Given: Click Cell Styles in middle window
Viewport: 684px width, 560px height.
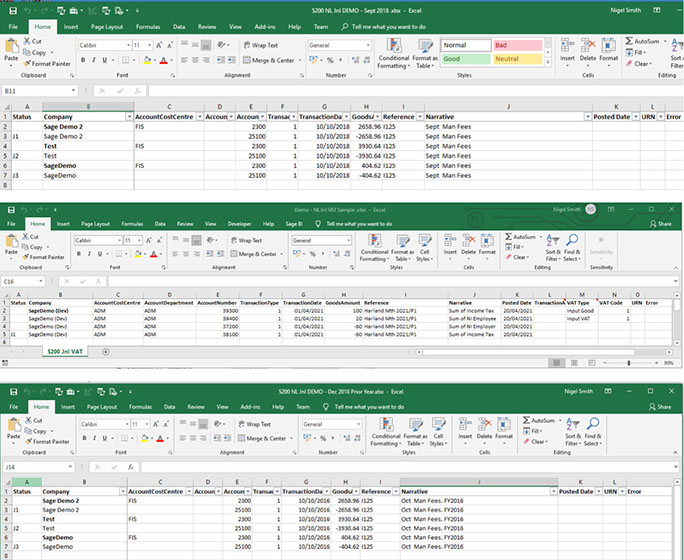Looking at the screenshot, I should (x=424, y=248).
